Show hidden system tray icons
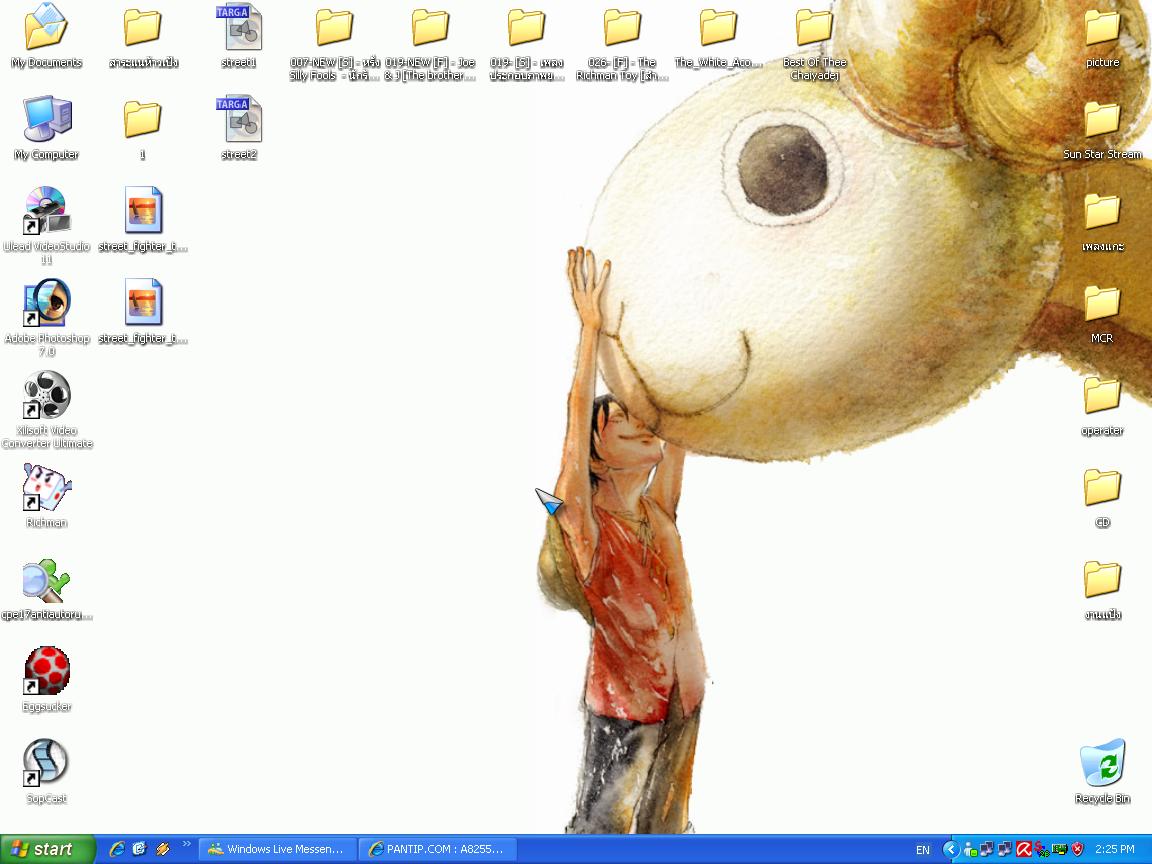The width and height of the screenshot is (1152, 864). pos(951,849)
